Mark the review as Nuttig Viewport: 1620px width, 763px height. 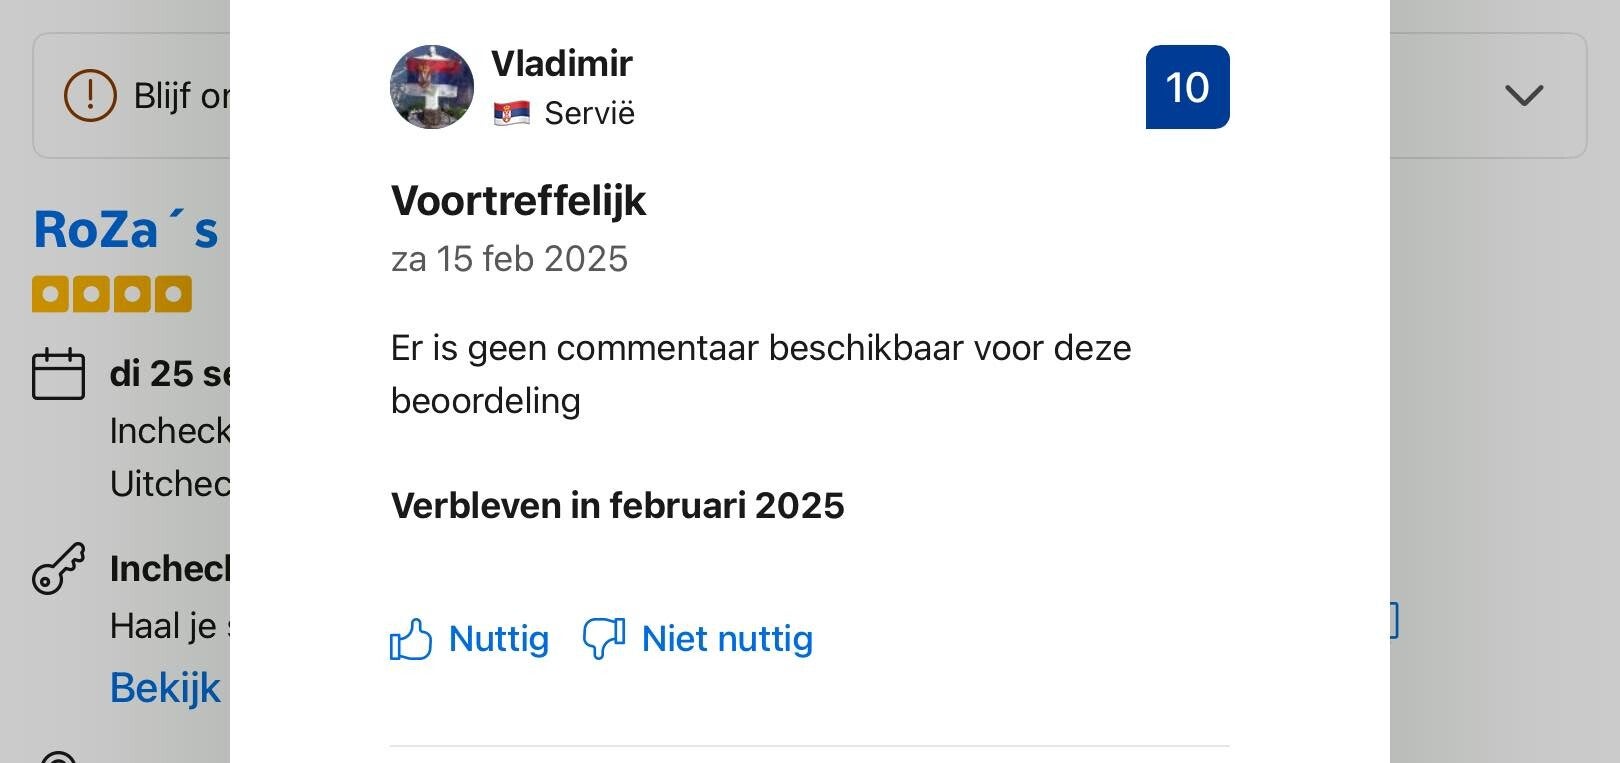(498, 639)
